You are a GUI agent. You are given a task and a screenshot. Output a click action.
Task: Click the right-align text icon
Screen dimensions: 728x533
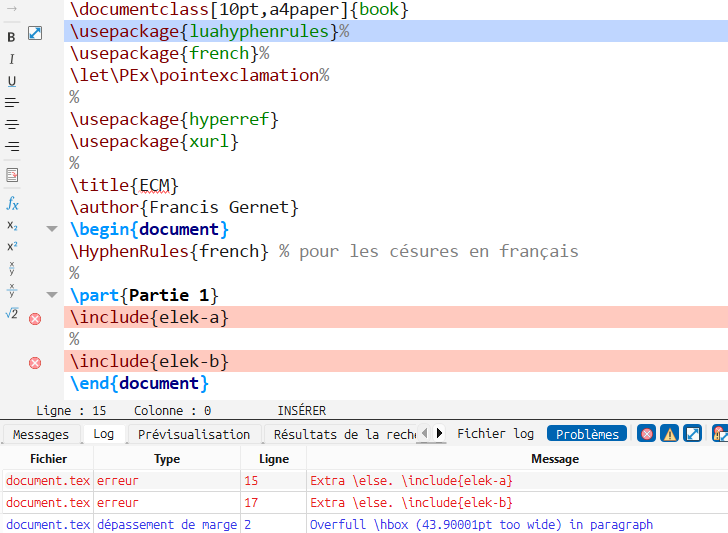click(x=12, y=146)
